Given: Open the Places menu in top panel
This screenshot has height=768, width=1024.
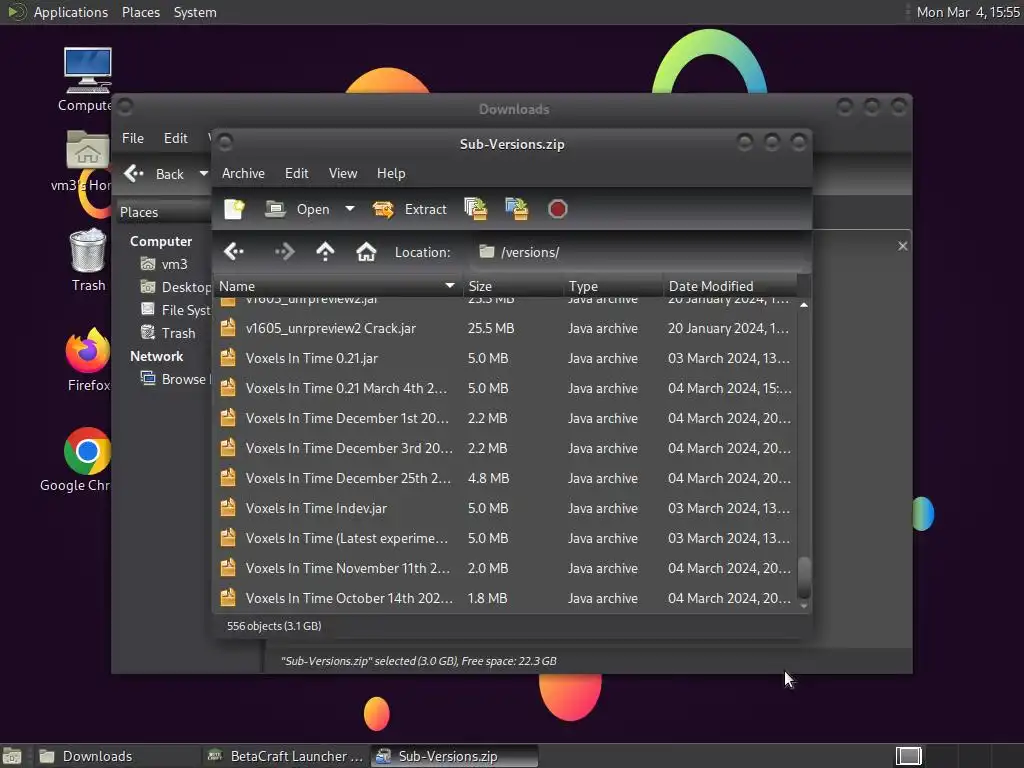Looking at the screenshot, I should pos(140,12).
